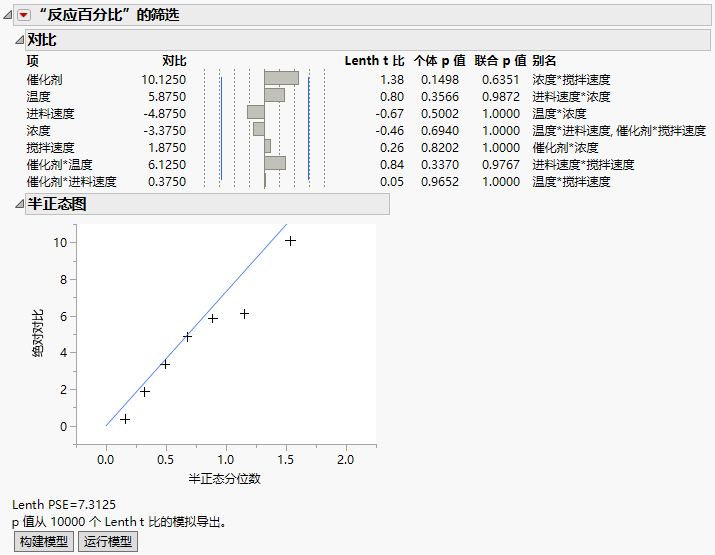Click the Lenth PSE=7.3125 text
The image size is (715, 555).
click(64, 504)
